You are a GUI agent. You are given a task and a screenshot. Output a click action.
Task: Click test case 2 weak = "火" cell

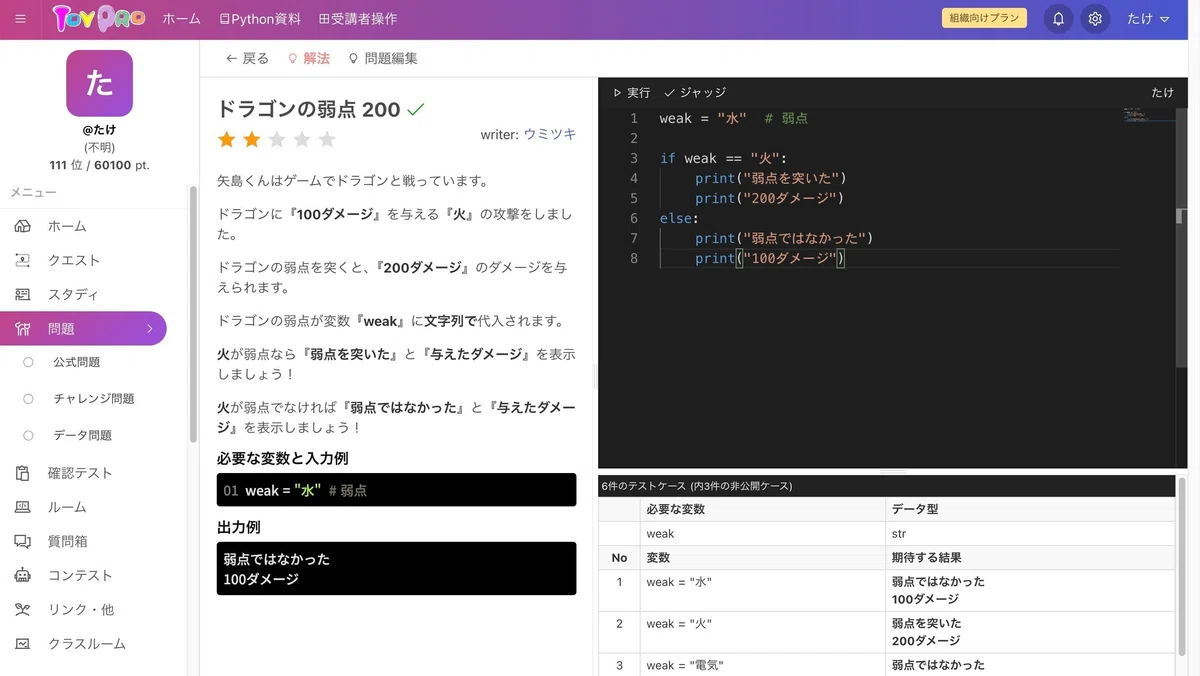(762, 632)
